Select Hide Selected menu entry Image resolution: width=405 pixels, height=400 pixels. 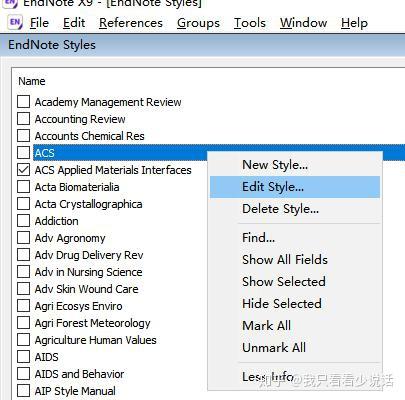click(x=295, y=304)
